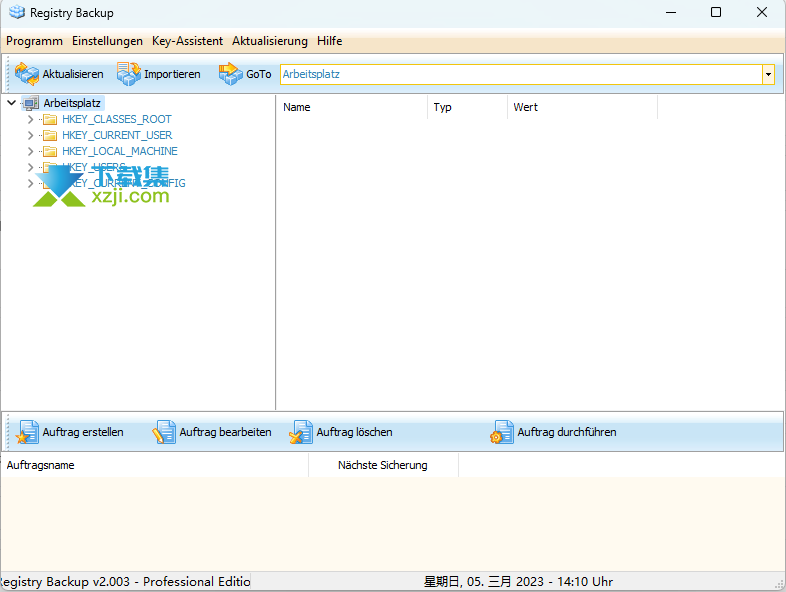Click the Auftrag erstellen icon

tap(27, 432)
